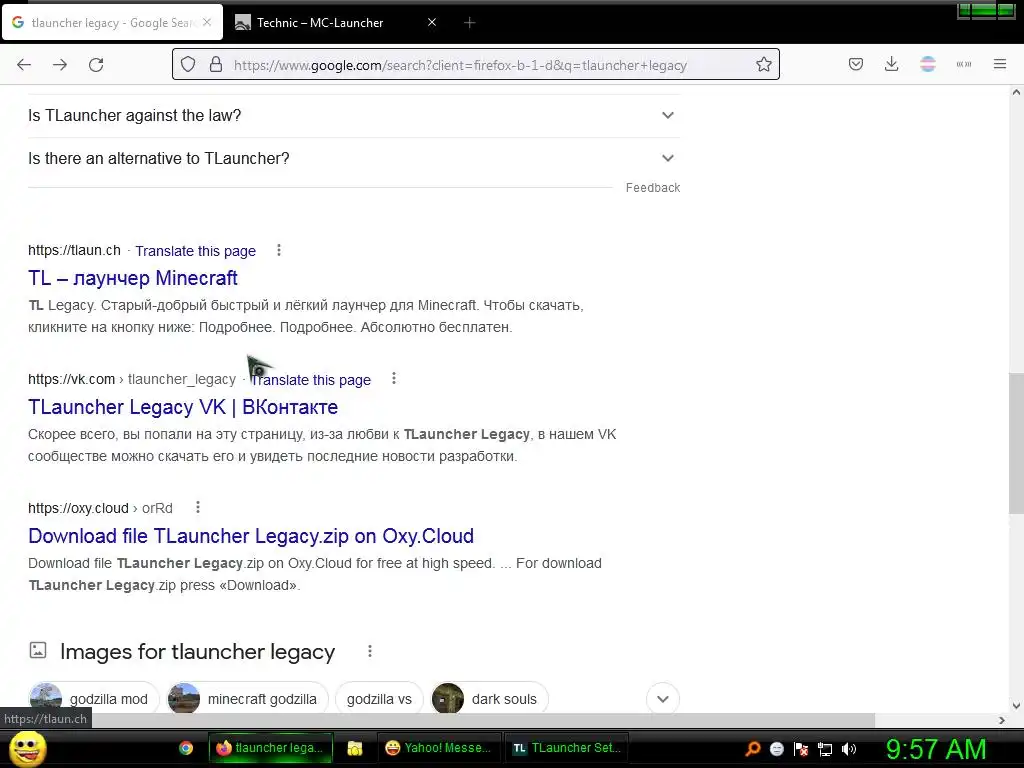Viewport: 1024px width, 768px height.
Task: Click the horizontal scrollbar thumb
Action: (483, 720)
